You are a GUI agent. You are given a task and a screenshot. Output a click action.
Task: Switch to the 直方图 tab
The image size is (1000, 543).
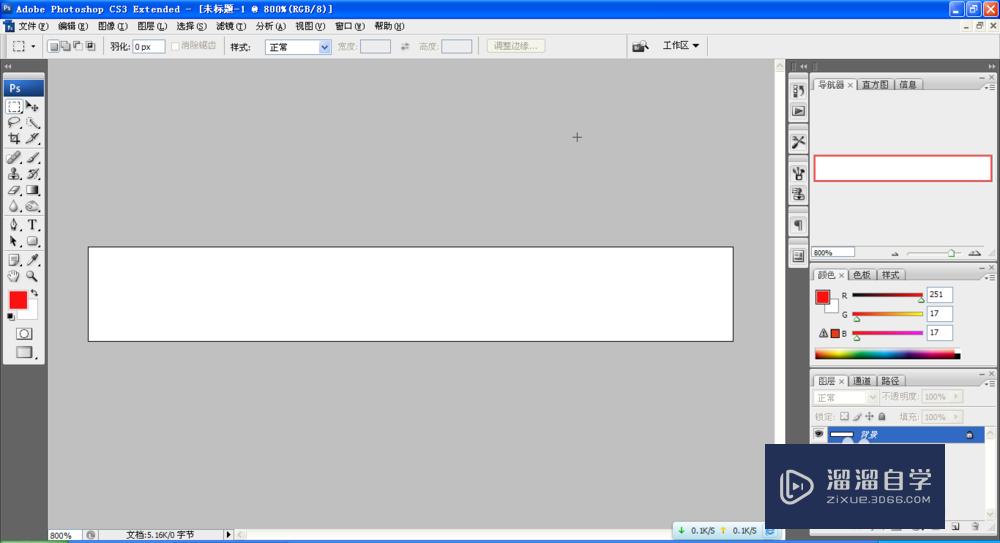pos(875,84)
